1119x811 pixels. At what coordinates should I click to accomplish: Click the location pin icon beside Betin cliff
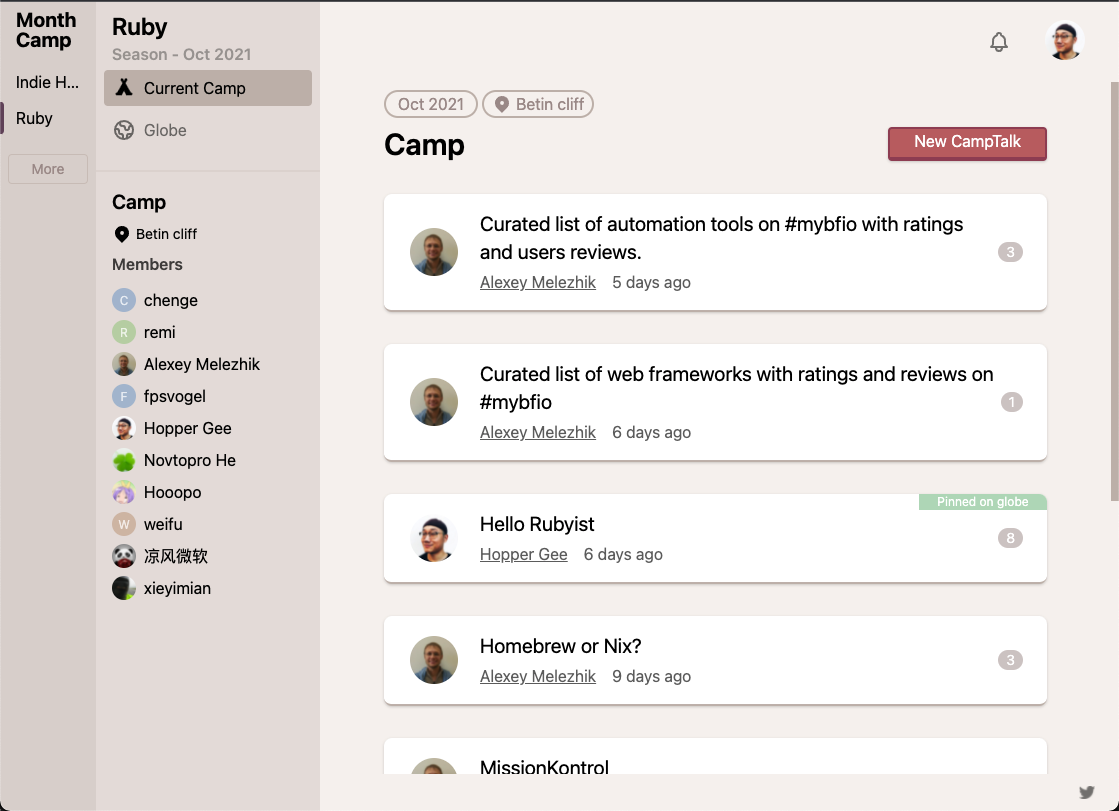coord(121,234)
